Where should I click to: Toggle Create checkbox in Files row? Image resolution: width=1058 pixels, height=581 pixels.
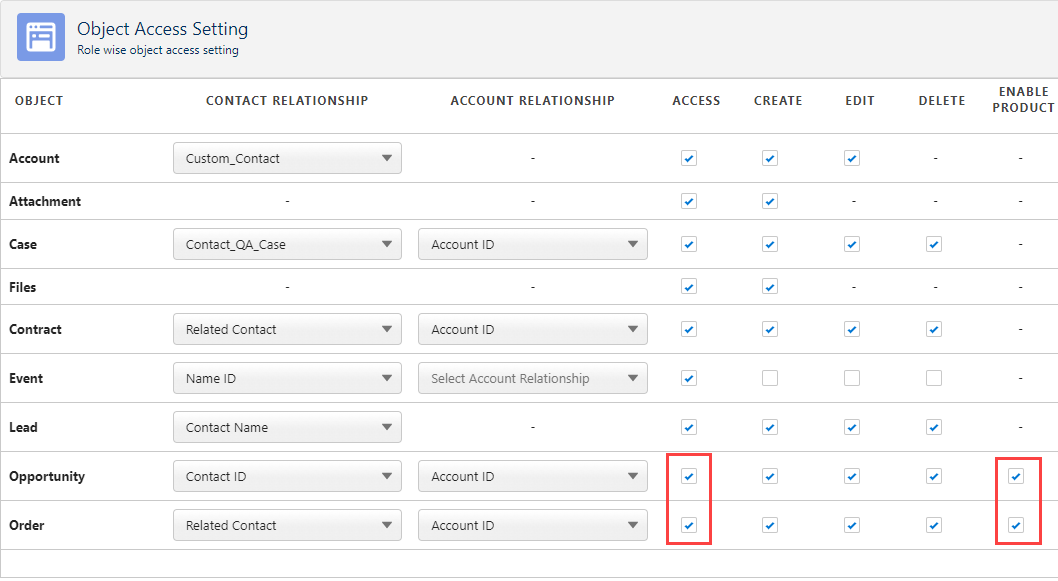click(x=770, y=287)
